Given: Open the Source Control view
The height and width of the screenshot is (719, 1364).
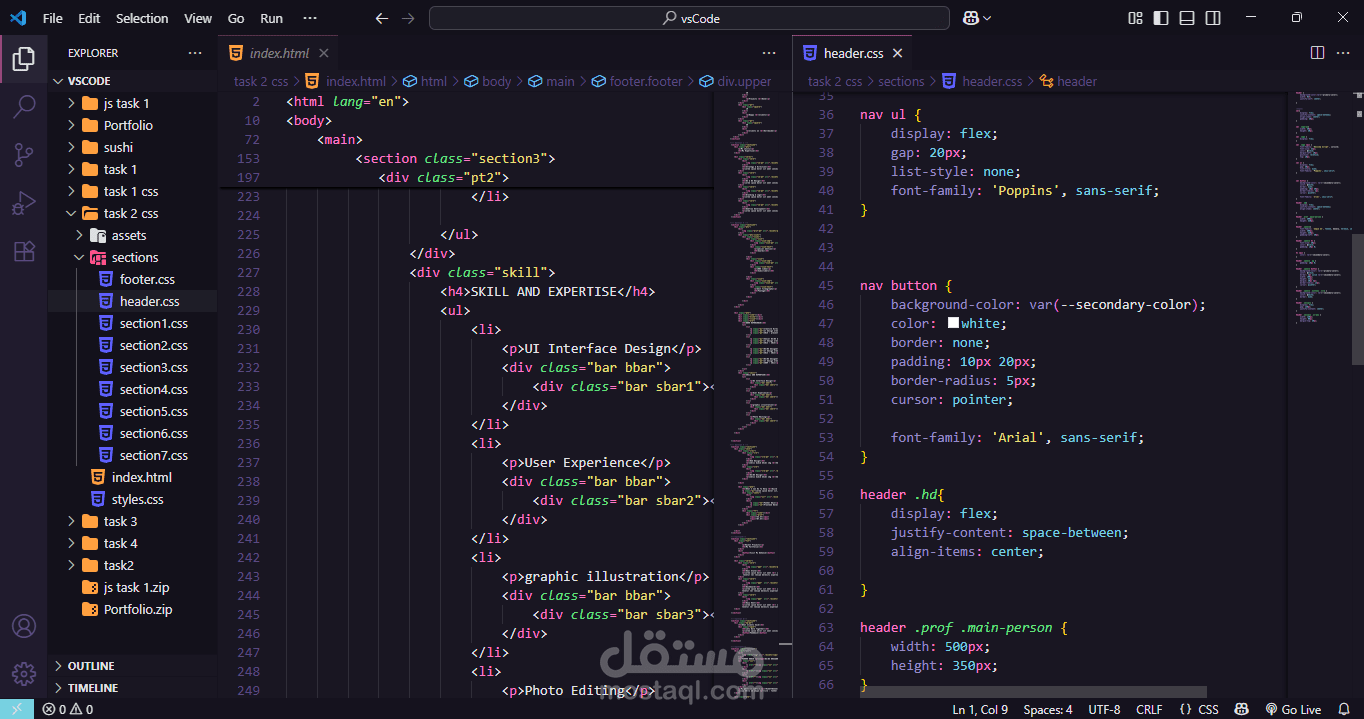Looking at the screenshot, I should click(x=24, y=155).
